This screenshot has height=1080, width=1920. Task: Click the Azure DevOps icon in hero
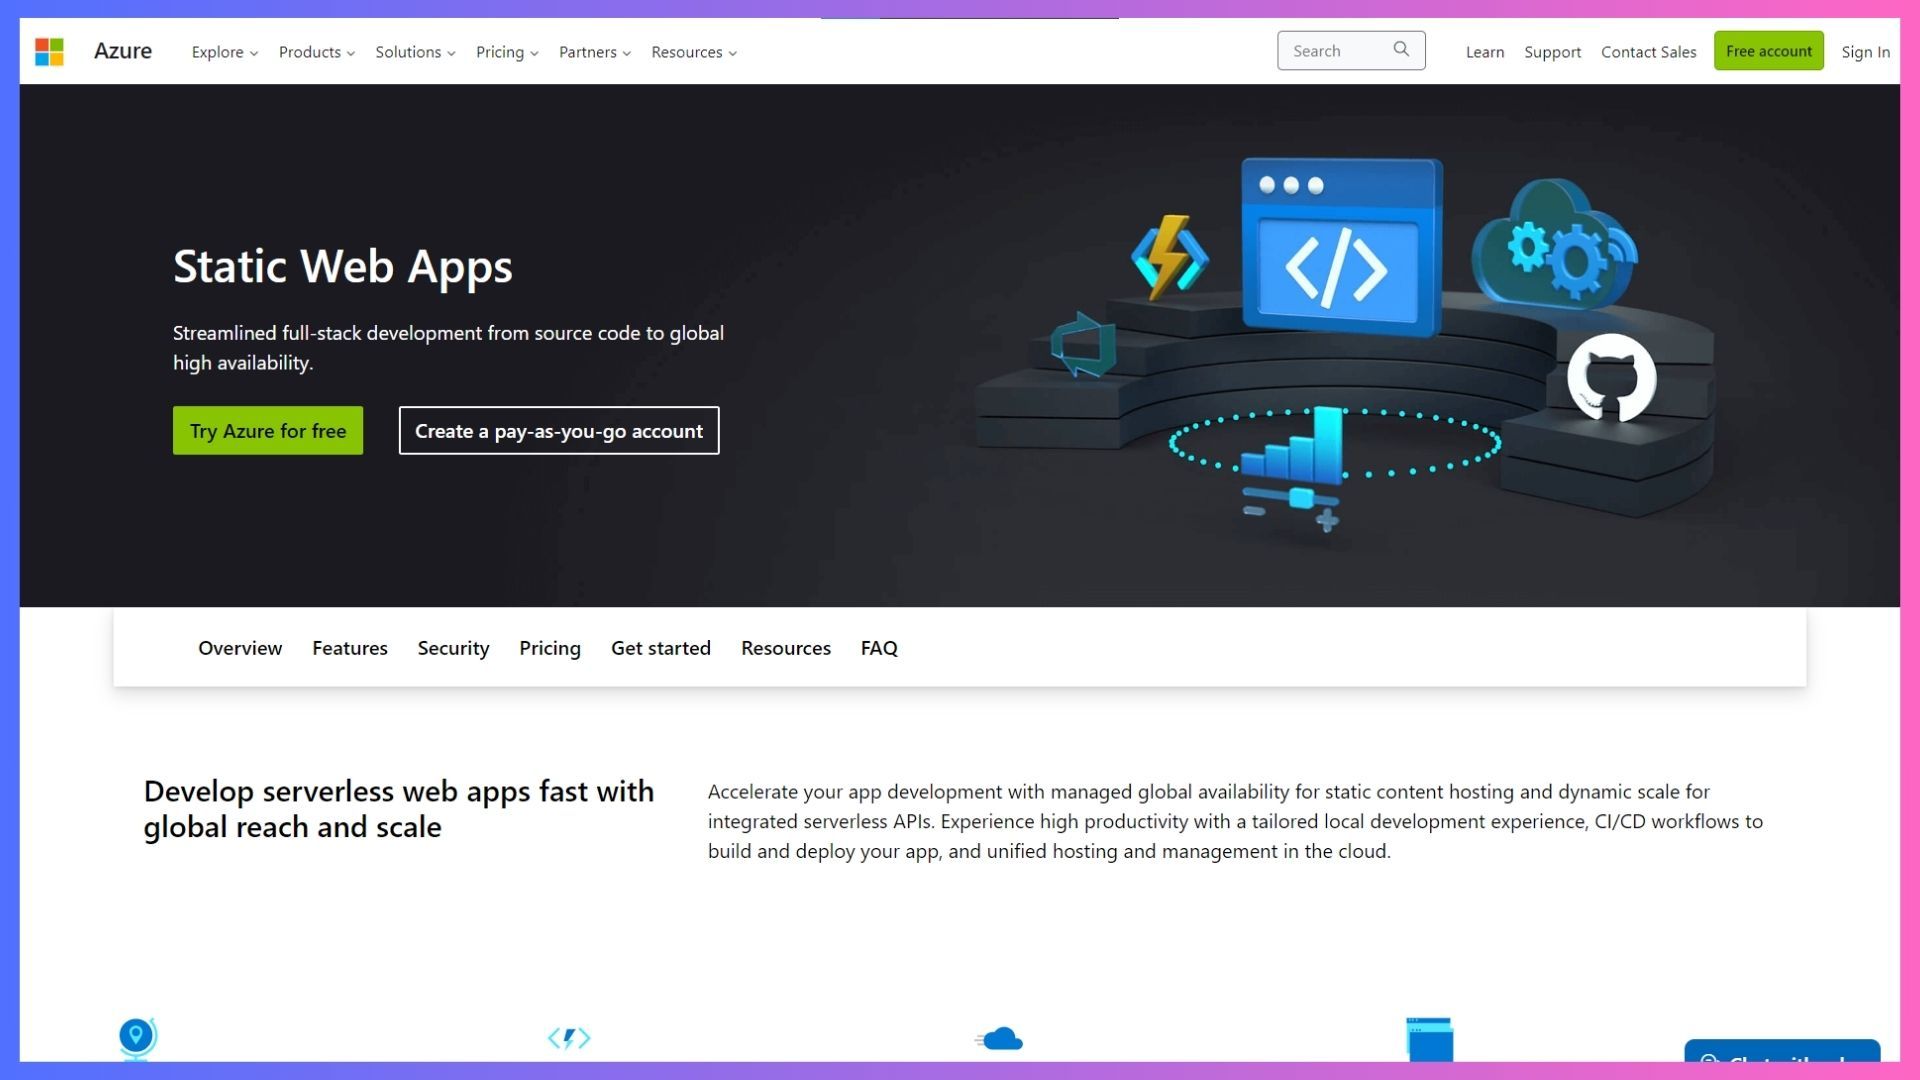[1083, 345]
